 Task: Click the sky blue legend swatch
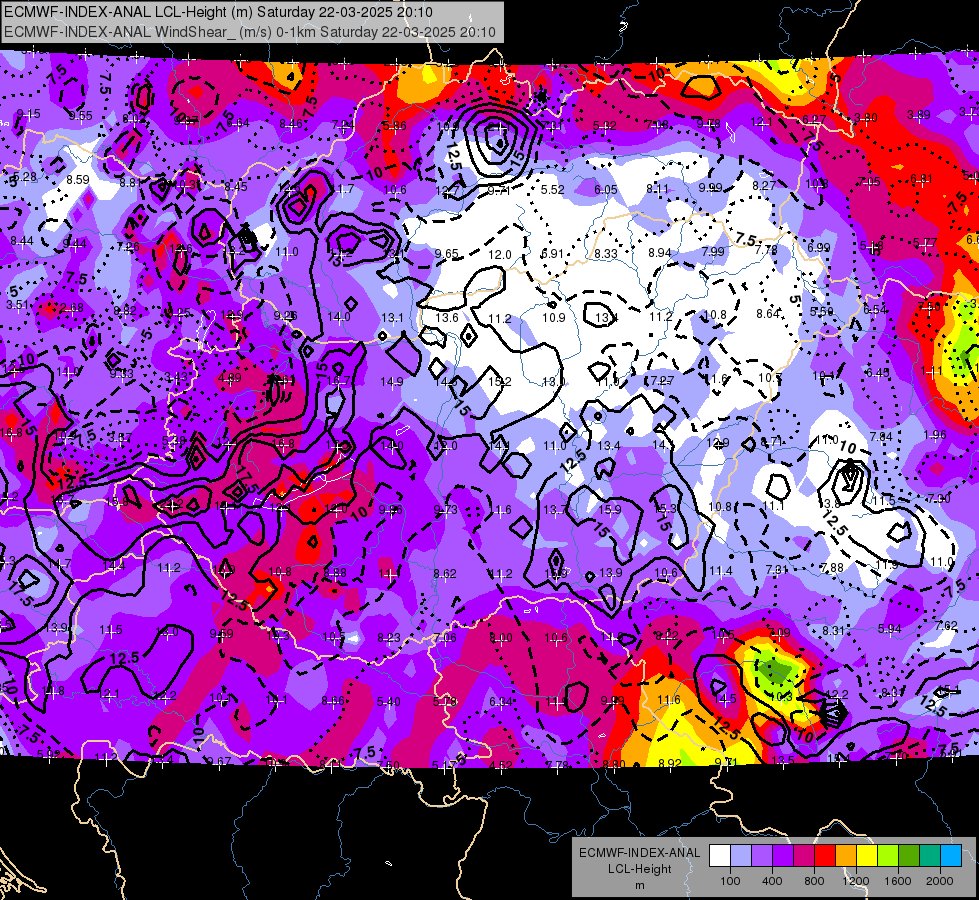click(952, 856)
